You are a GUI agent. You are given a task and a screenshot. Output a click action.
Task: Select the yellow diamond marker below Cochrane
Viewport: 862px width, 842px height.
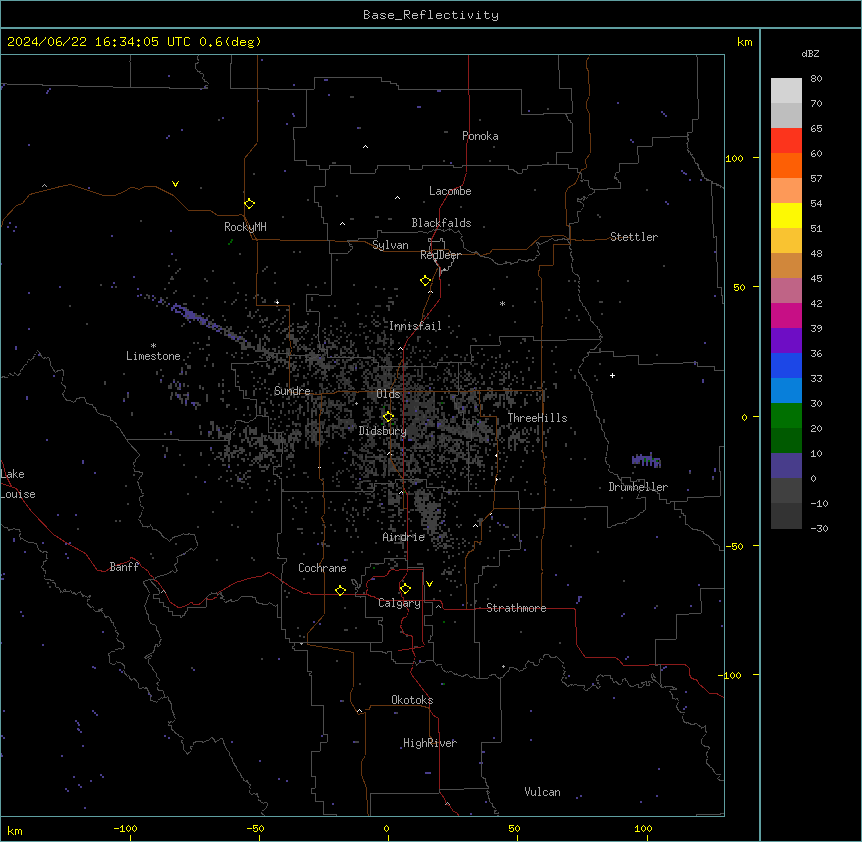(340, 590)
